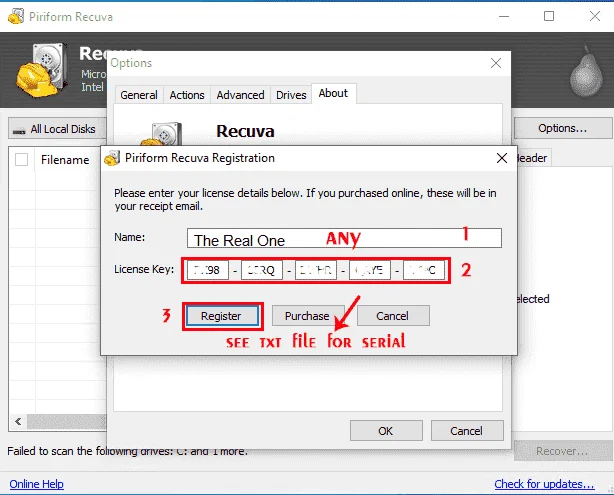Click OK in the Options dialog
This screenshot has width=614, height=495.
pos(386,431)
